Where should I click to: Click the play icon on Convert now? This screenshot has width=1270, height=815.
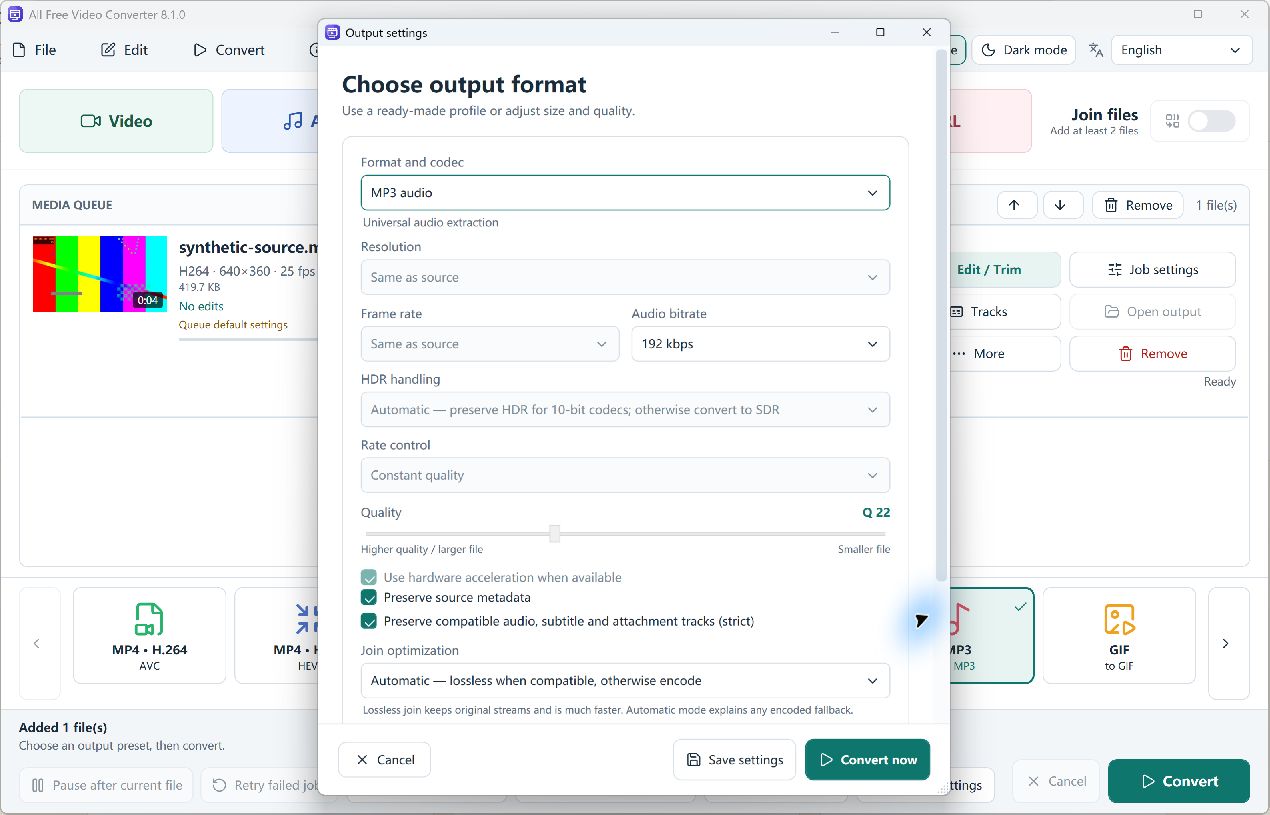(x=826, y=760)
